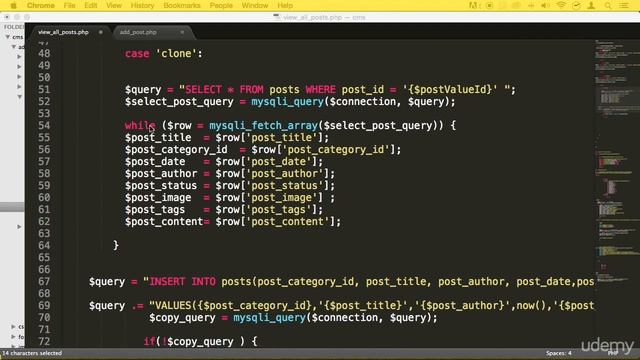640x360 pixels.
Task: Click the screen recording stop icon
Action: tap(489, 5)
